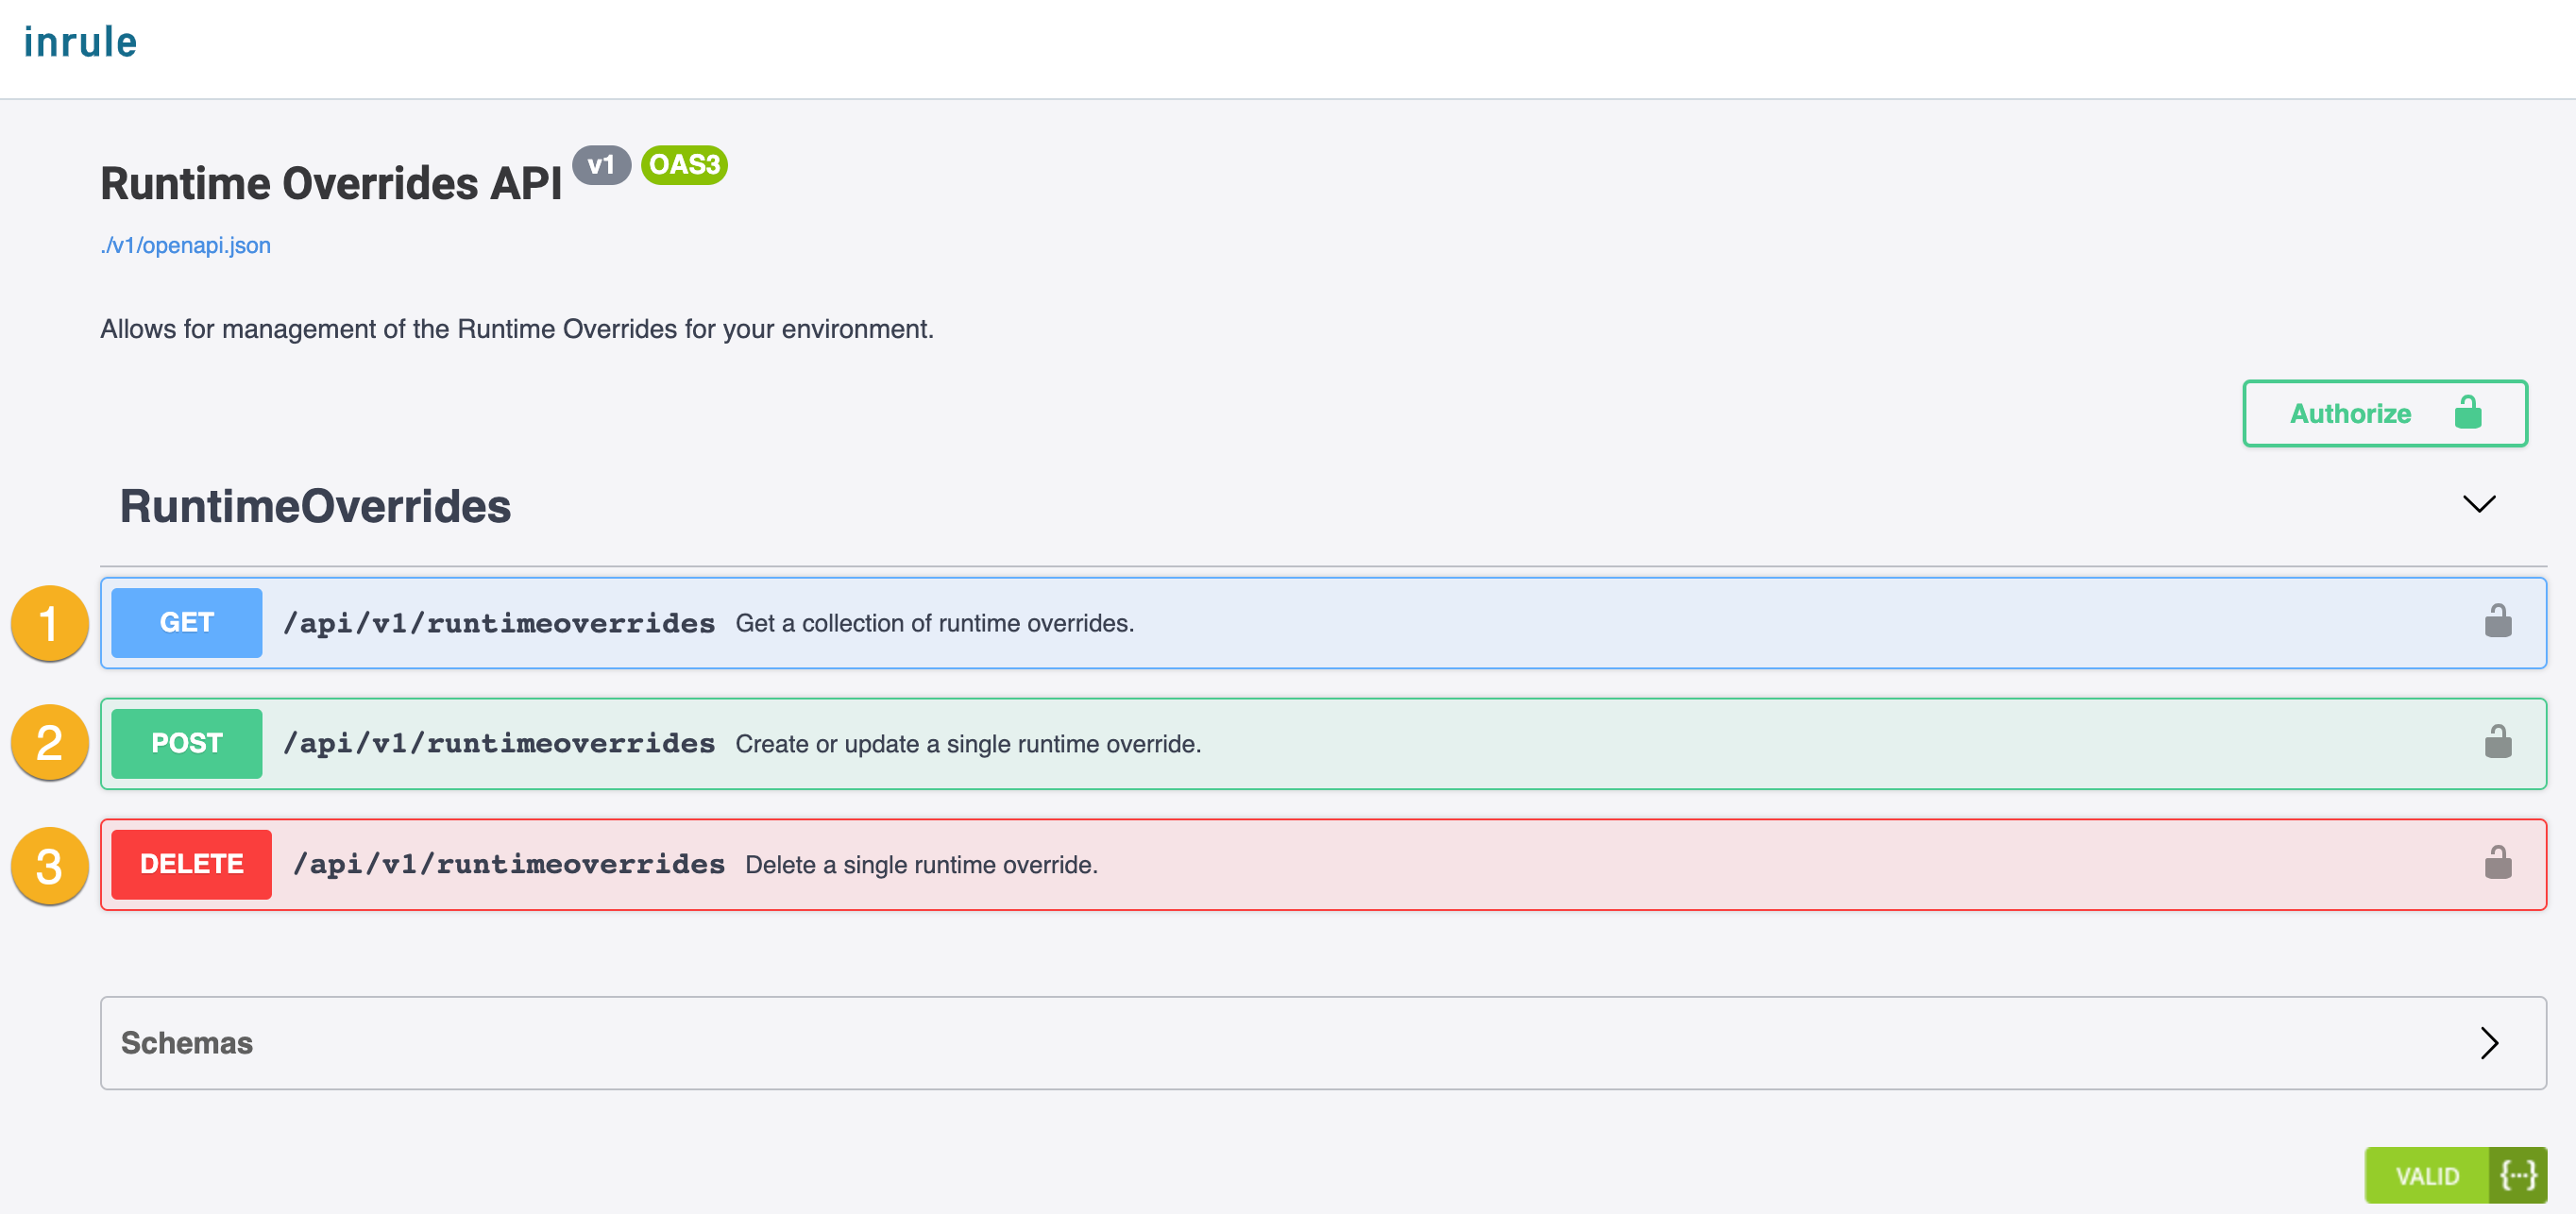Select the inrule logo in the header
Screen dimensions: 2576x1214
point(82,42)
